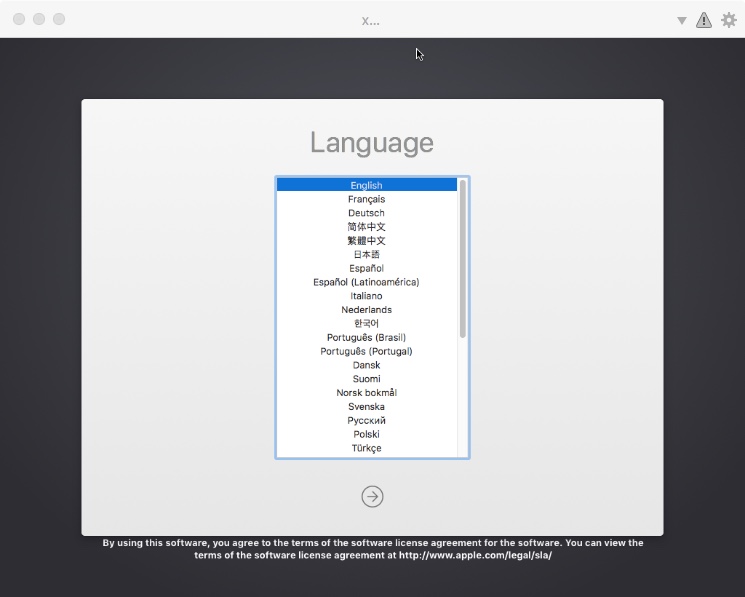Select Svenska language

click(366, 407)
